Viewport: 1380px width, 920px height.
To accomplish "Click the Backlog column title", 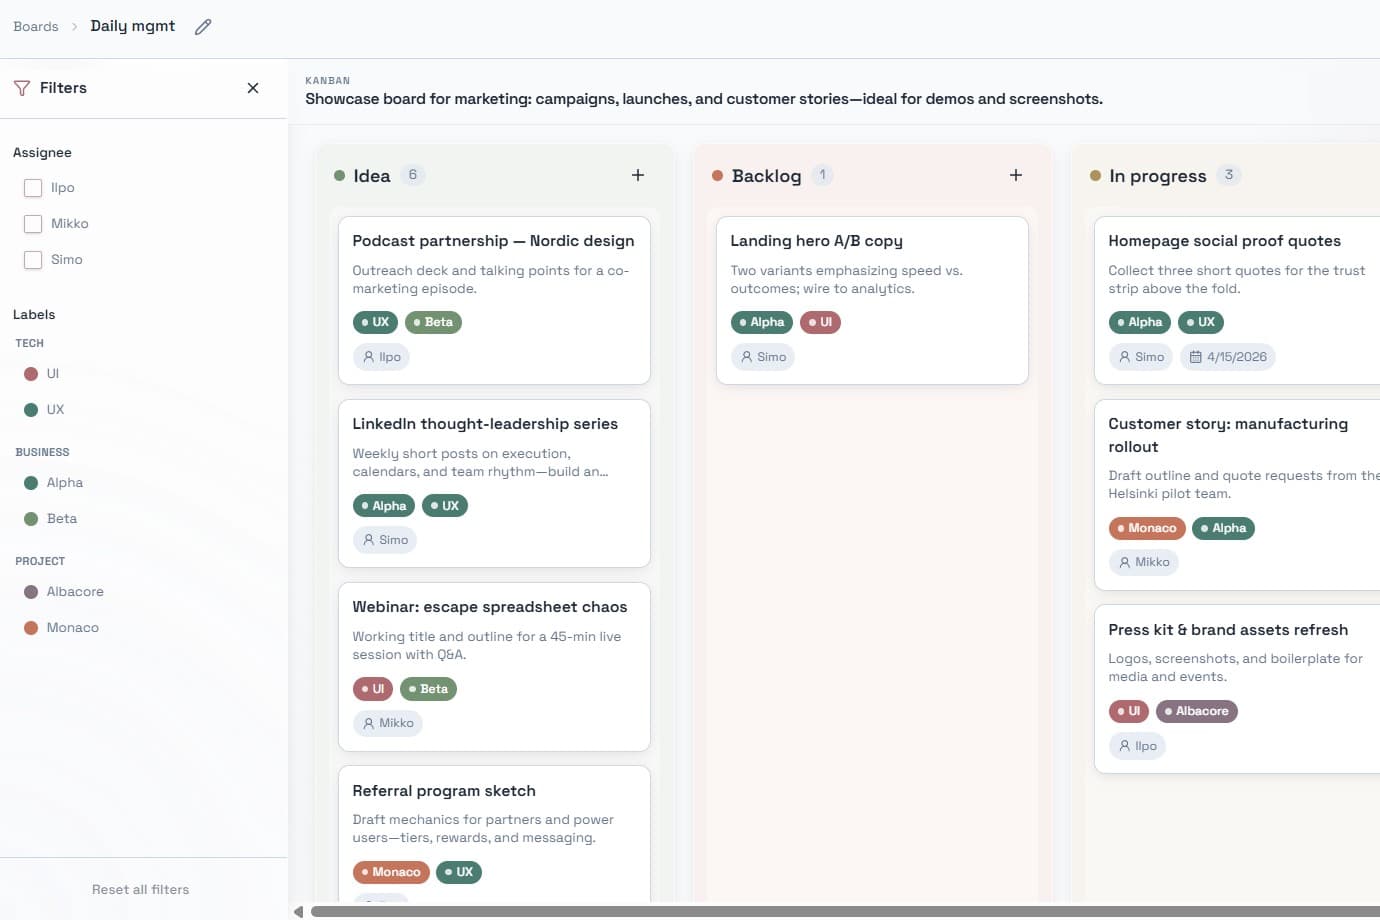I will click(766, 176).
